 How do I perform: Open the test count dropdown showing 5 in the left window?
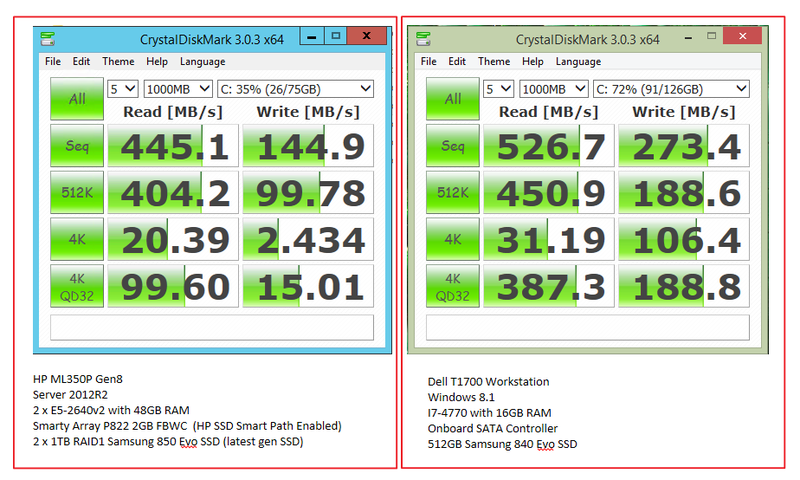click(123, 89)
